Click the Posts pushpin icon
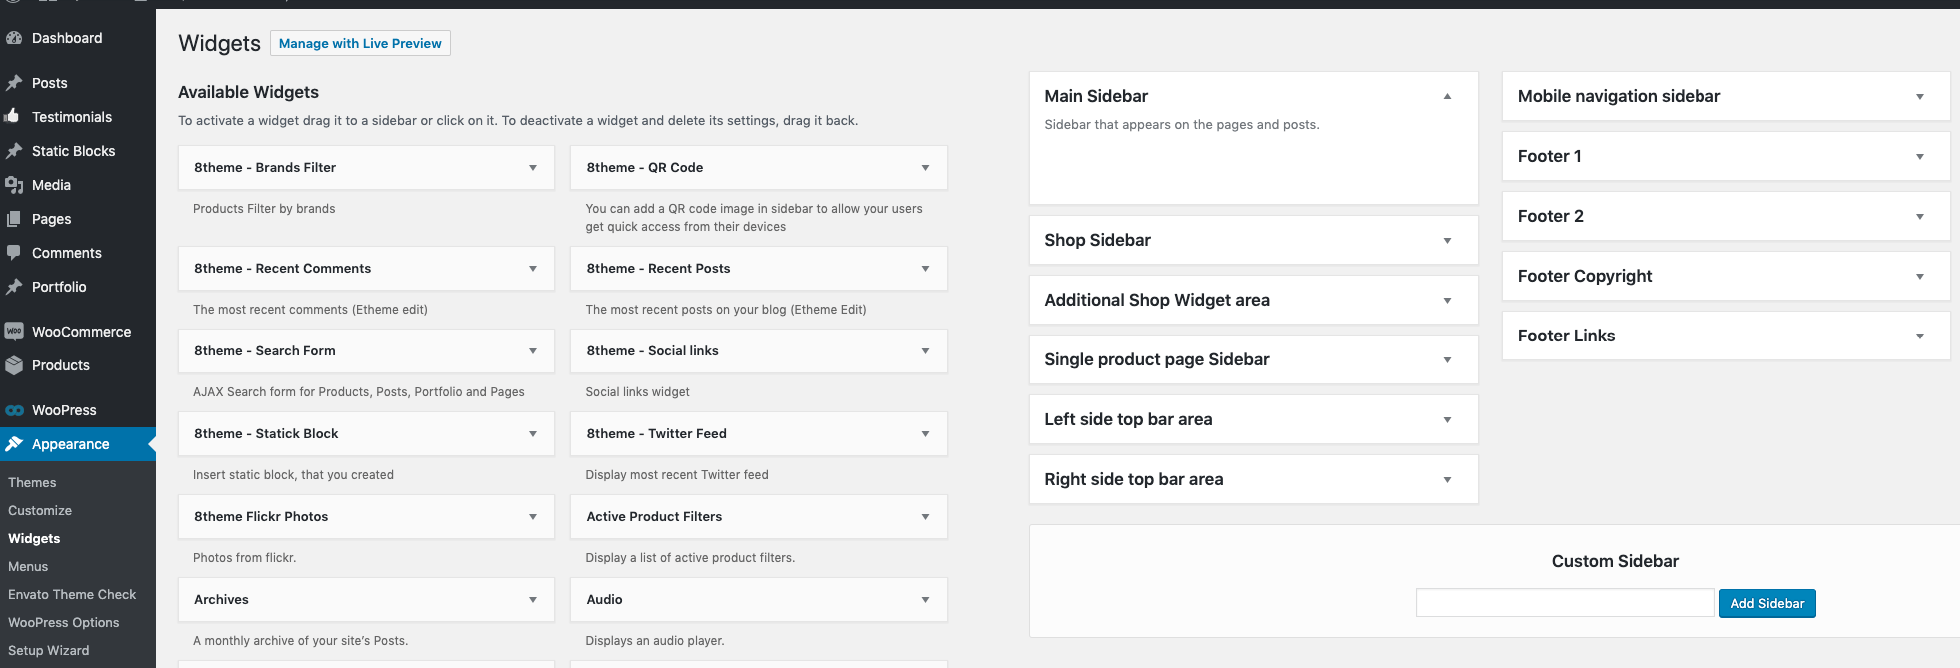 pos(14,83)
